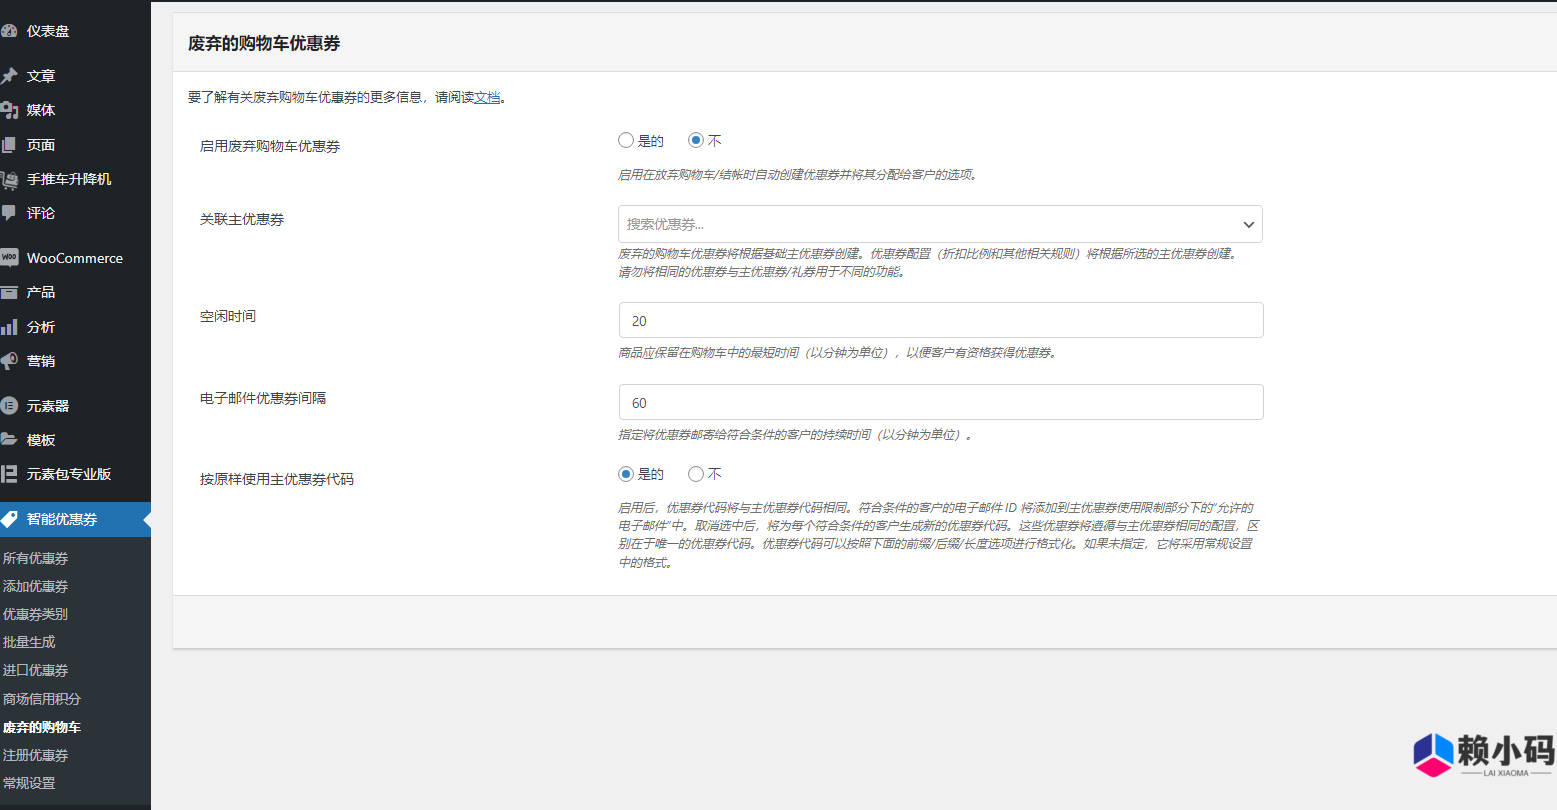
Task: Click the 智能优惠券 tag icon
Action: (x=9, y=519)
